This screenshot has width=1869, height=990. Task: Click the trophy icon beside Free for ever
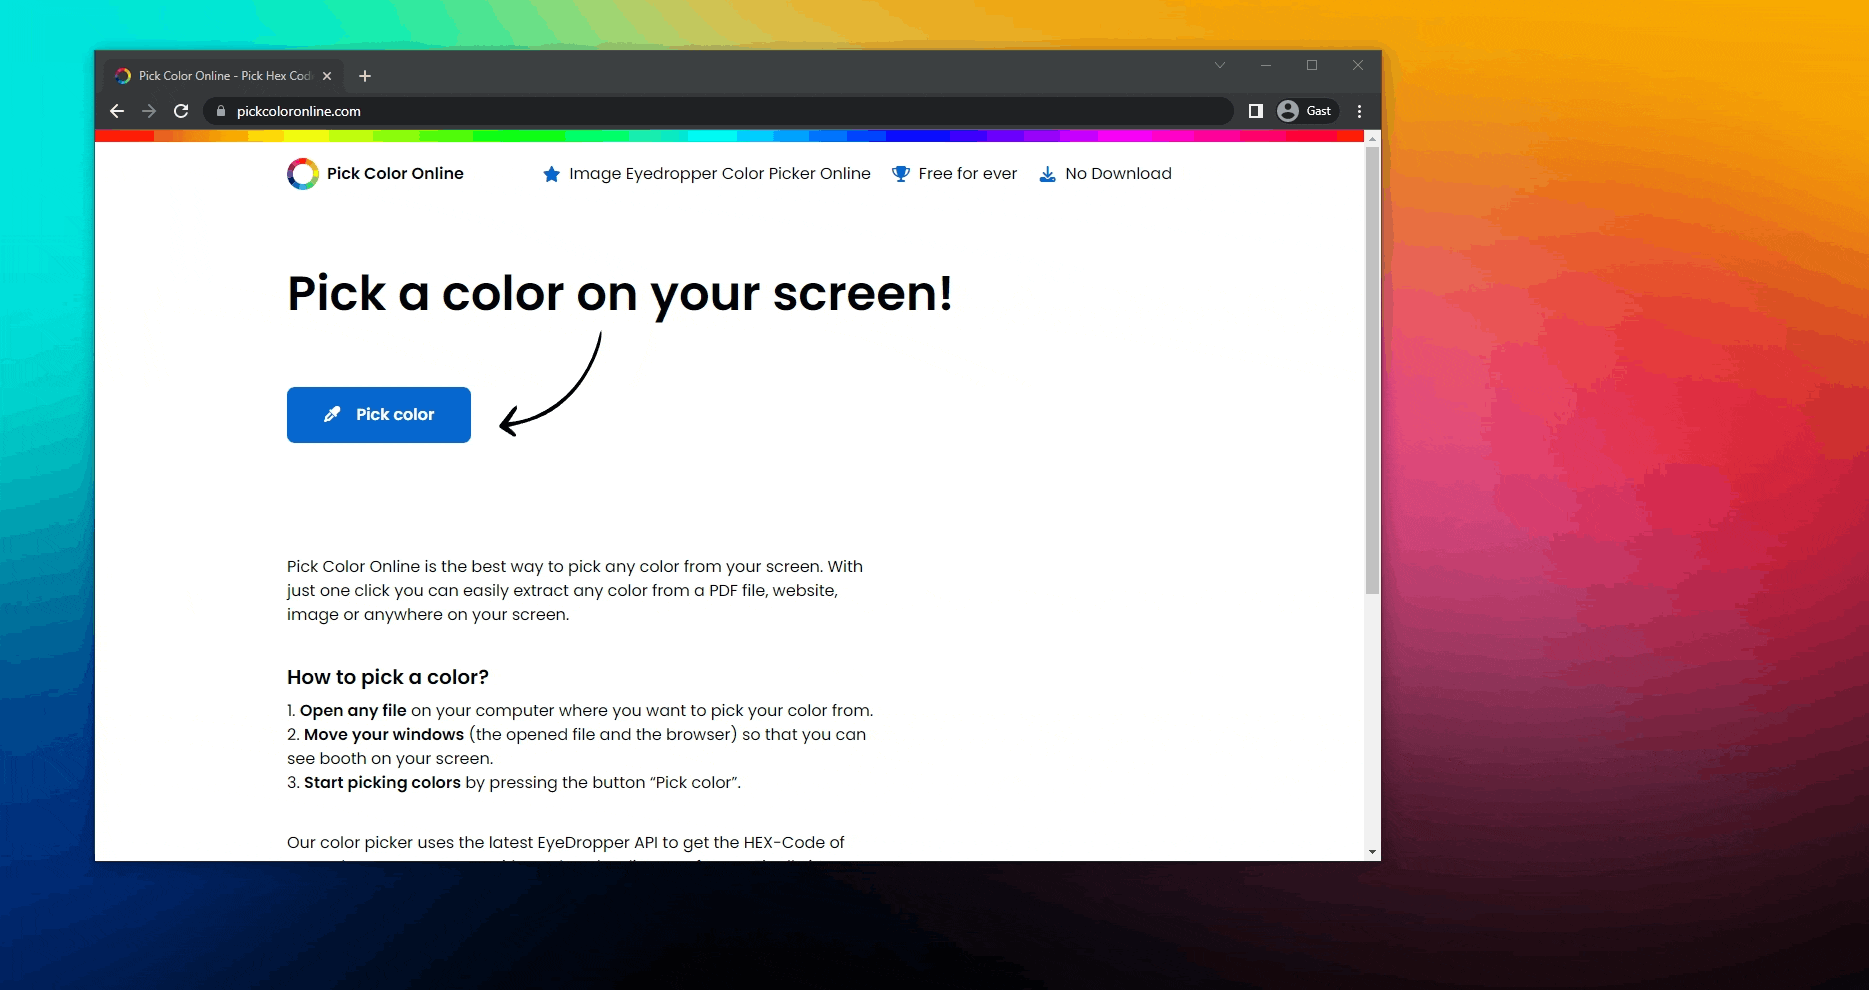click(x=901, y=174)
